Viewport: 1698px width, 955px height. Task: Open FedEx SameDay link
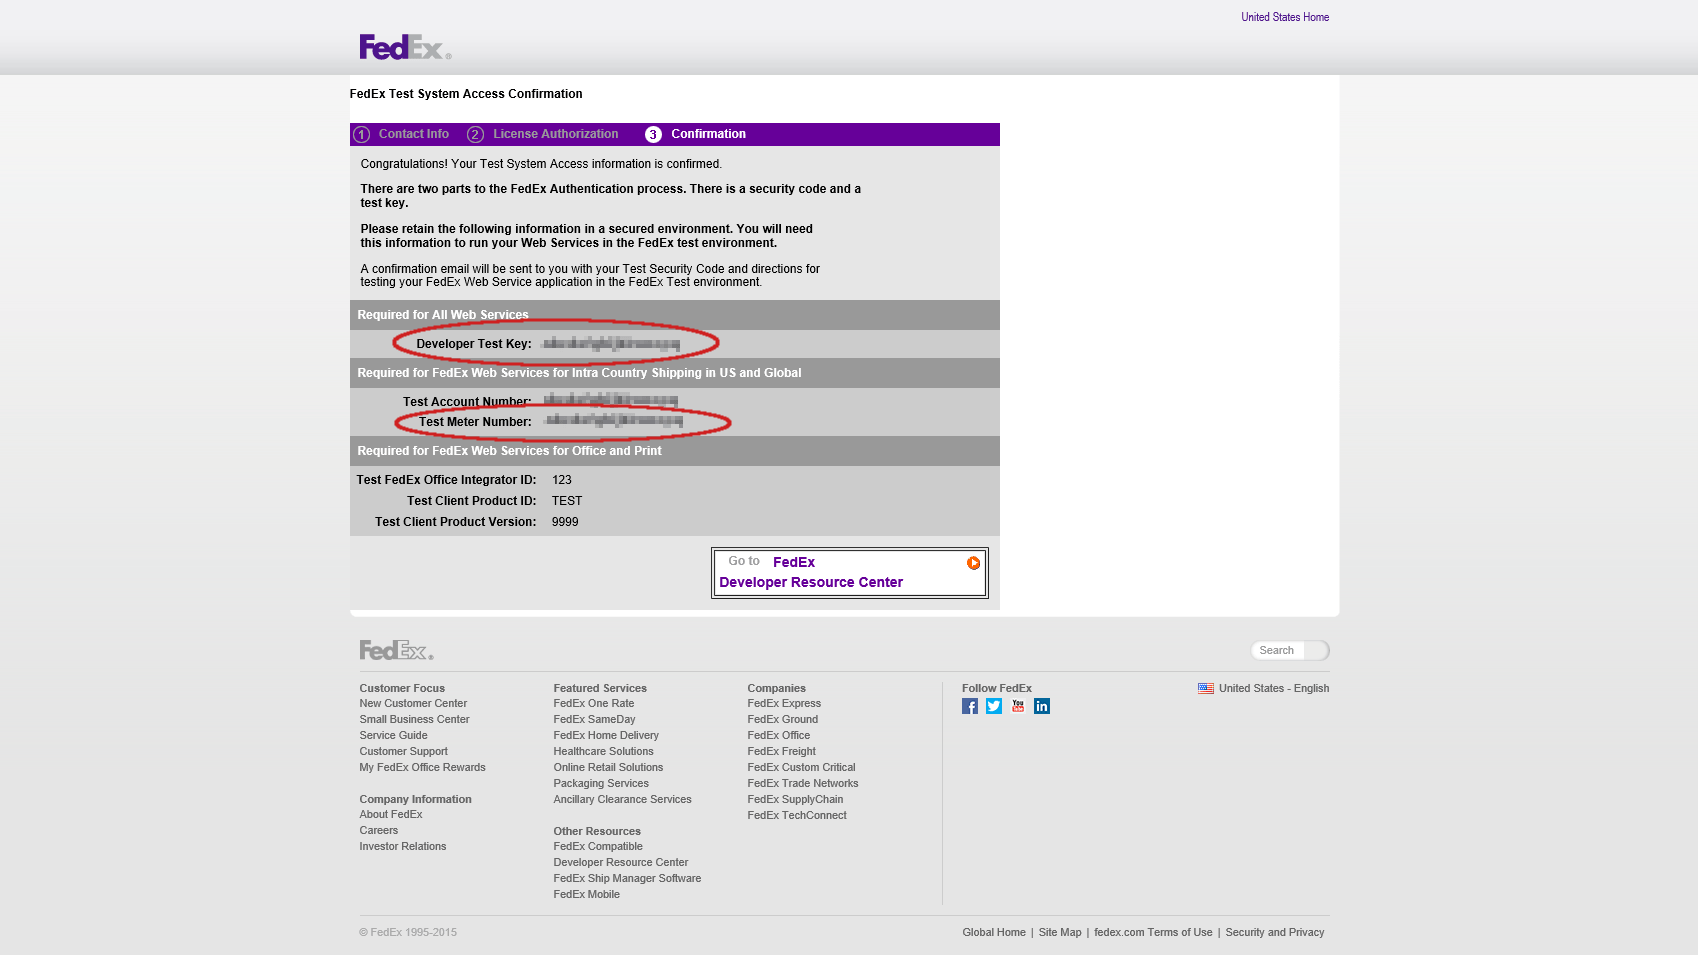point(594,719)
